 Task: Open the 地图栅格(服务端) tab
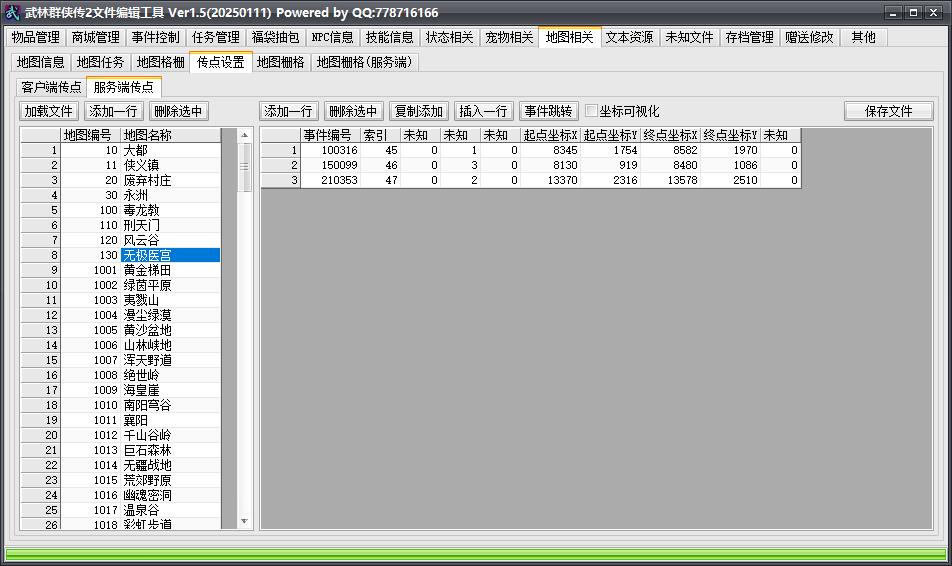point(364,63)
